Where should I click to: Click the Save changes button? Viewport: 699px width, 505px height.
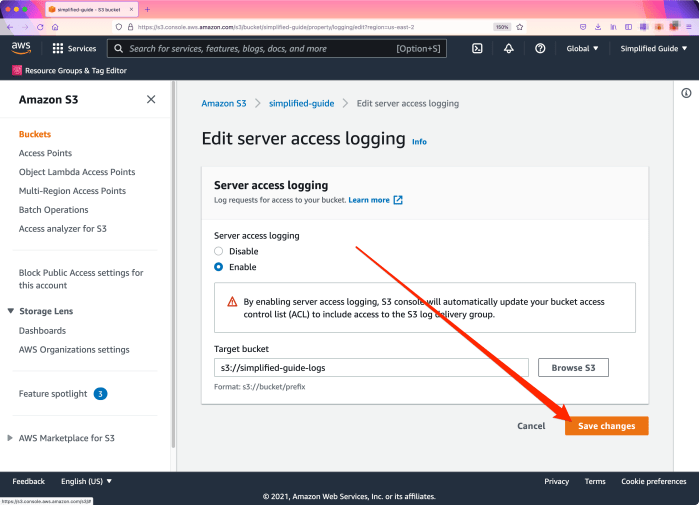point(606,426)
